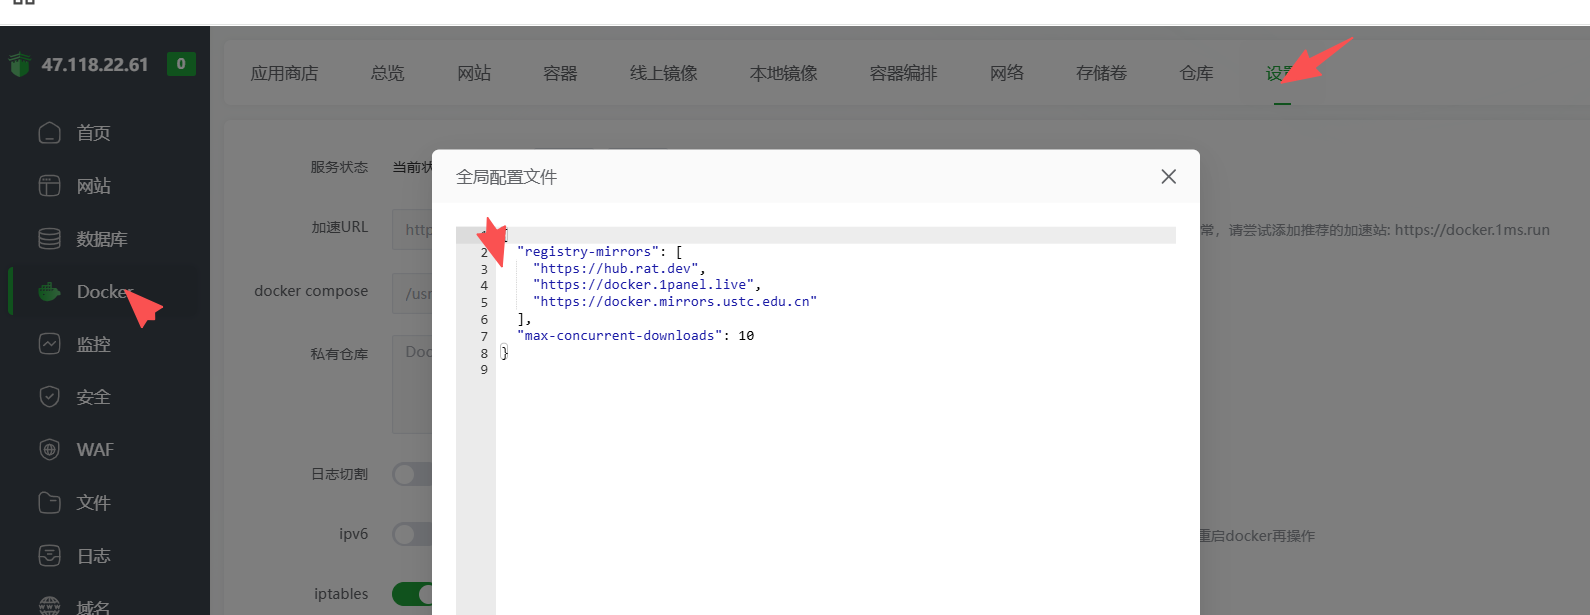1590x615 pixels.
Task: Click the https://docker.mirrors.ustc.edu.cn line
Action: click(675, 302)
